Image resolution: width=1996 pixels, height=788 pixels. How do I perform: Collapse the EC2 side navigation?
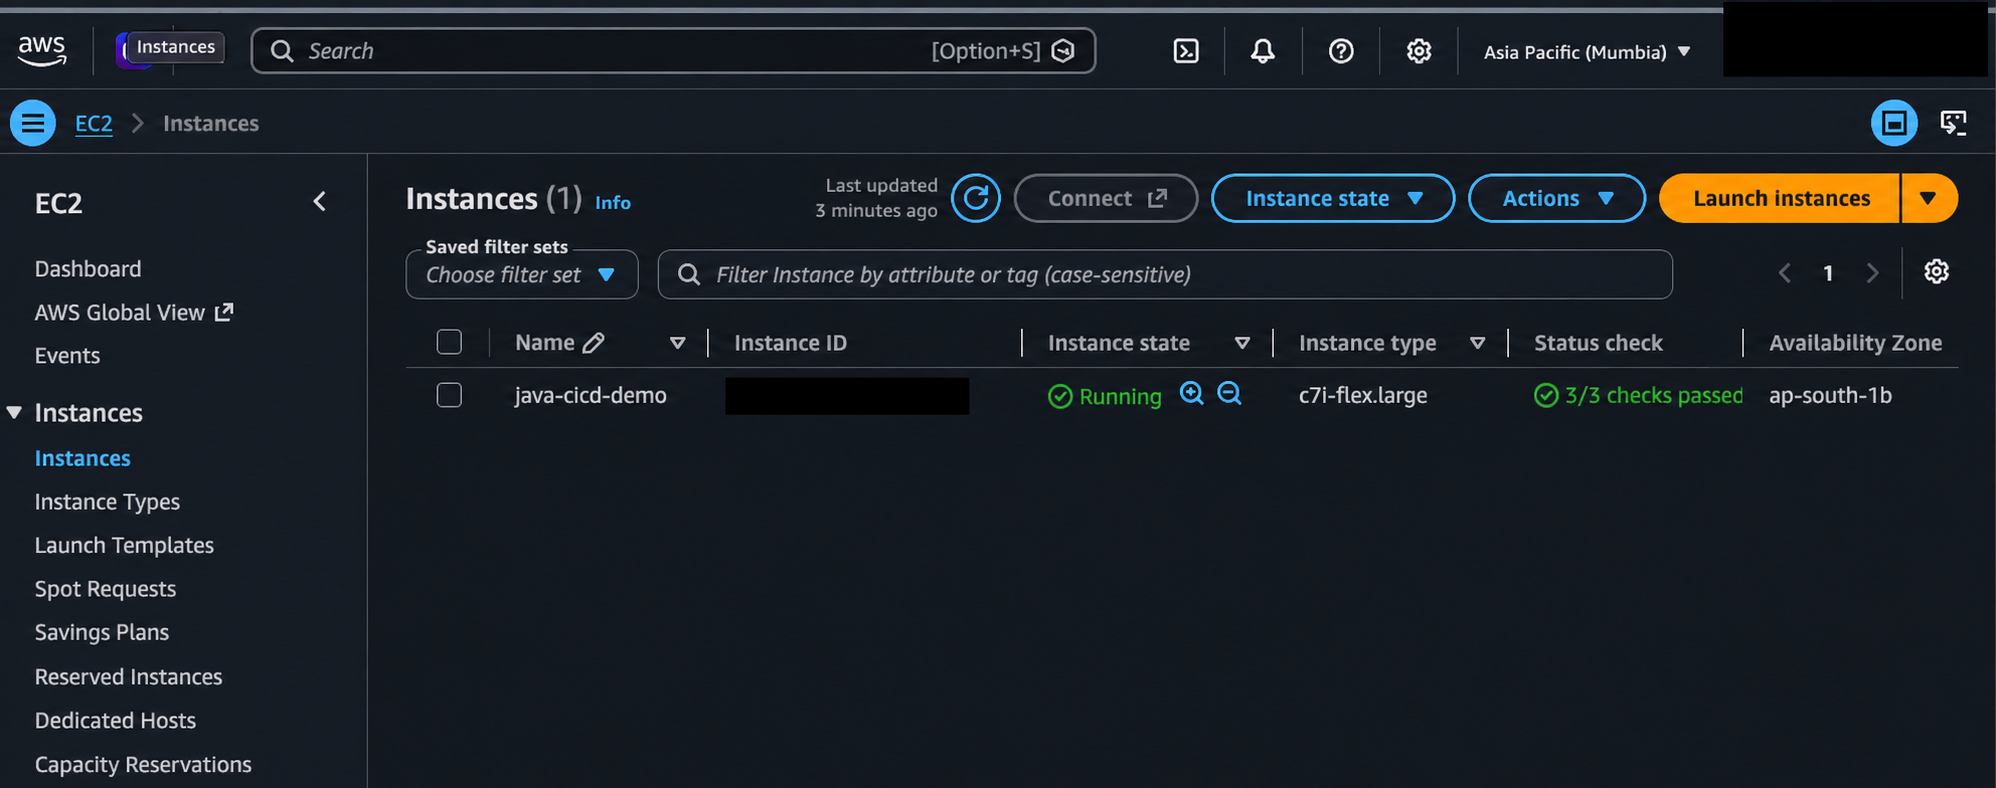(320, 202)
